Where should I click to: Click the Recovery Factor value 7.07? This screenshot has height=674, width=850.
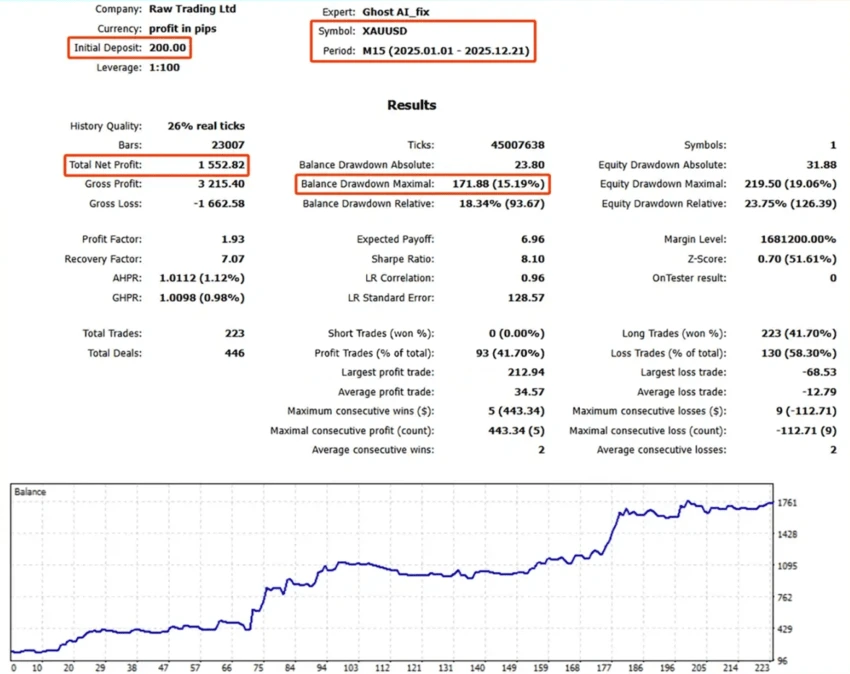point(231,259)
